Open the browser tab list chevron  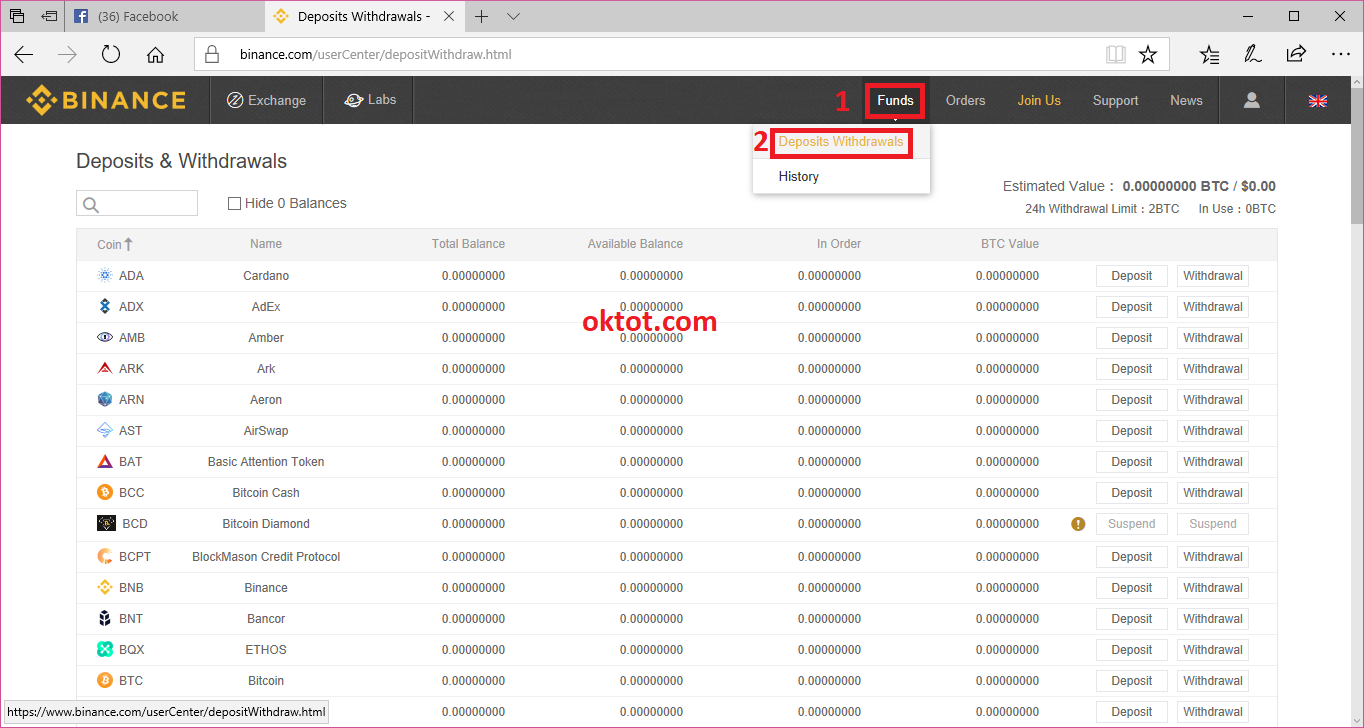(x=513, y=16)
